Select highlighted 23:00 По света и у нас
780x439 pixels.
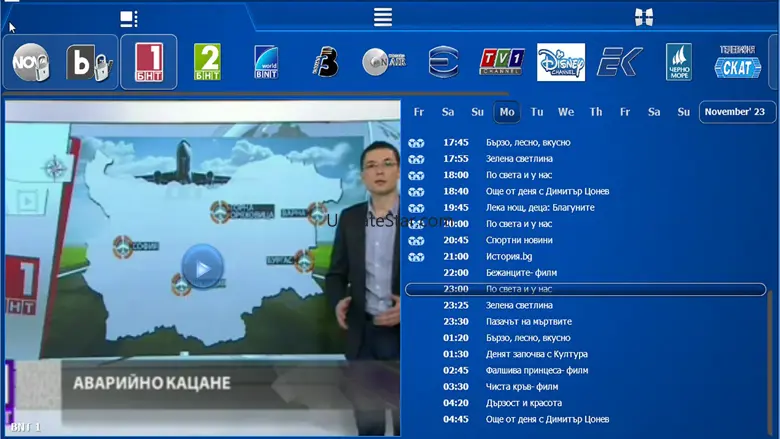[586, 289]
